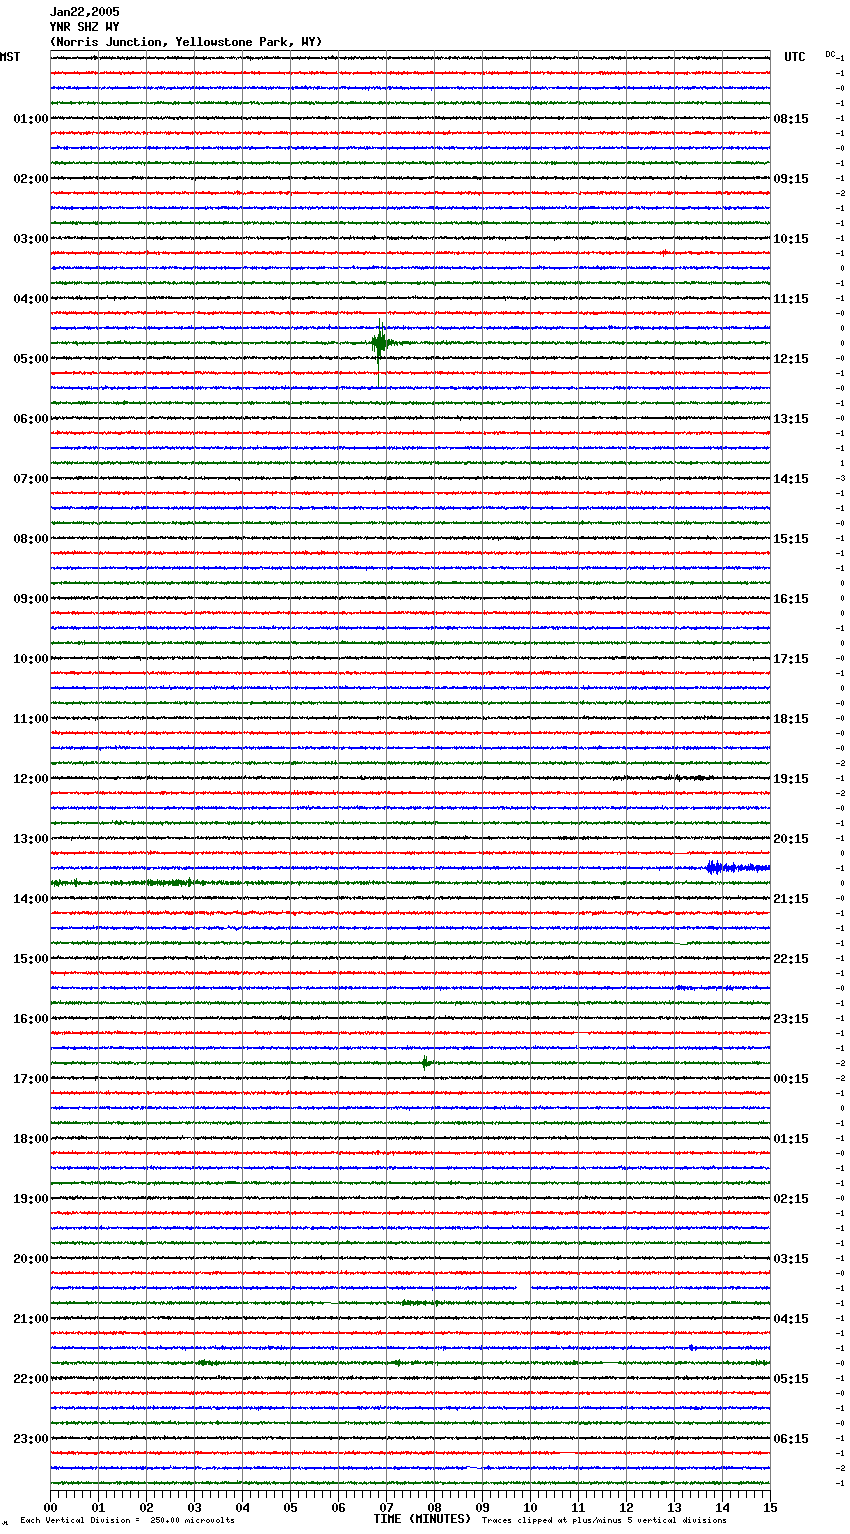Select the 16:00 MST hour label
Viewport: 850px width, 1534px height.
coord(31,1019)
